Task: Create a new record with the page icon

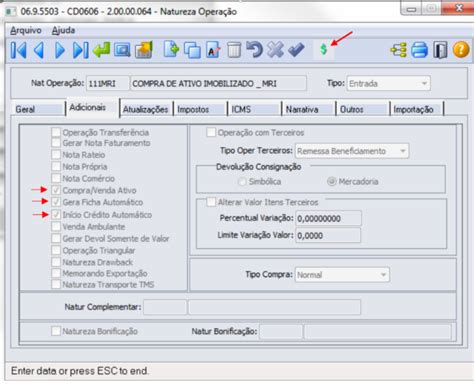Action: 171,50
